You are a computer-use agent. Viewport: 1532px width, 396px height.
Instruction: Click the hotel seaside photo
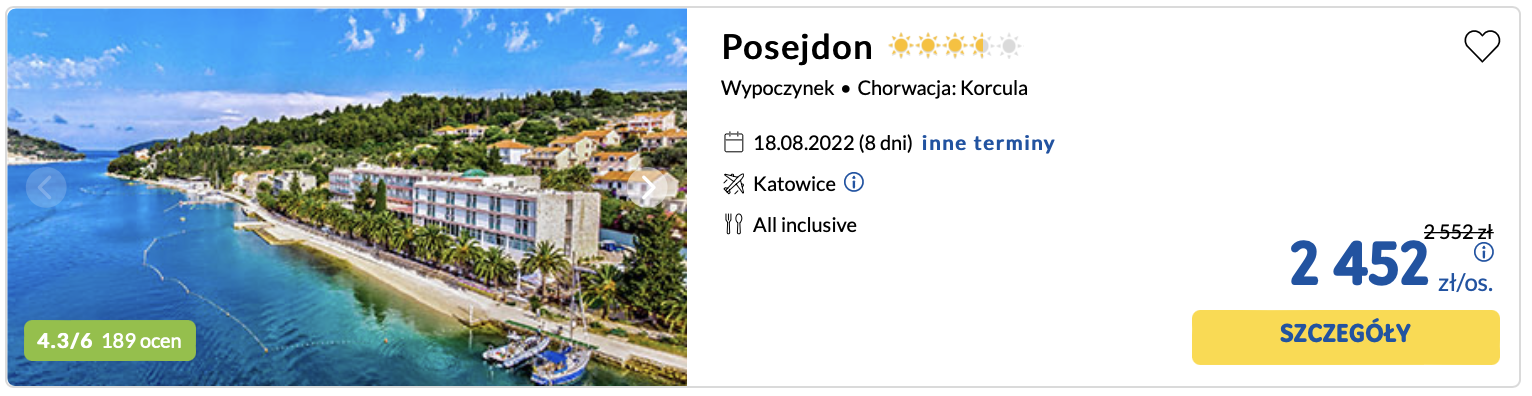[347, 197]
